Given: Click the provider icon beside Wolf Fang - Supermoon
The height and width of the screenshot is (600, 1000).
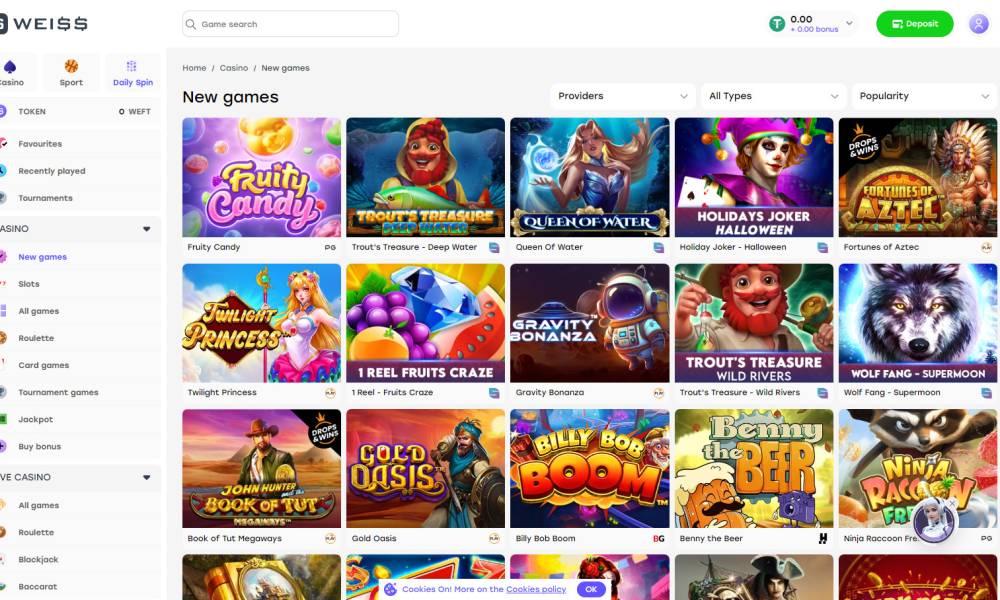Looking at the screenshot, I should [987, 393].
